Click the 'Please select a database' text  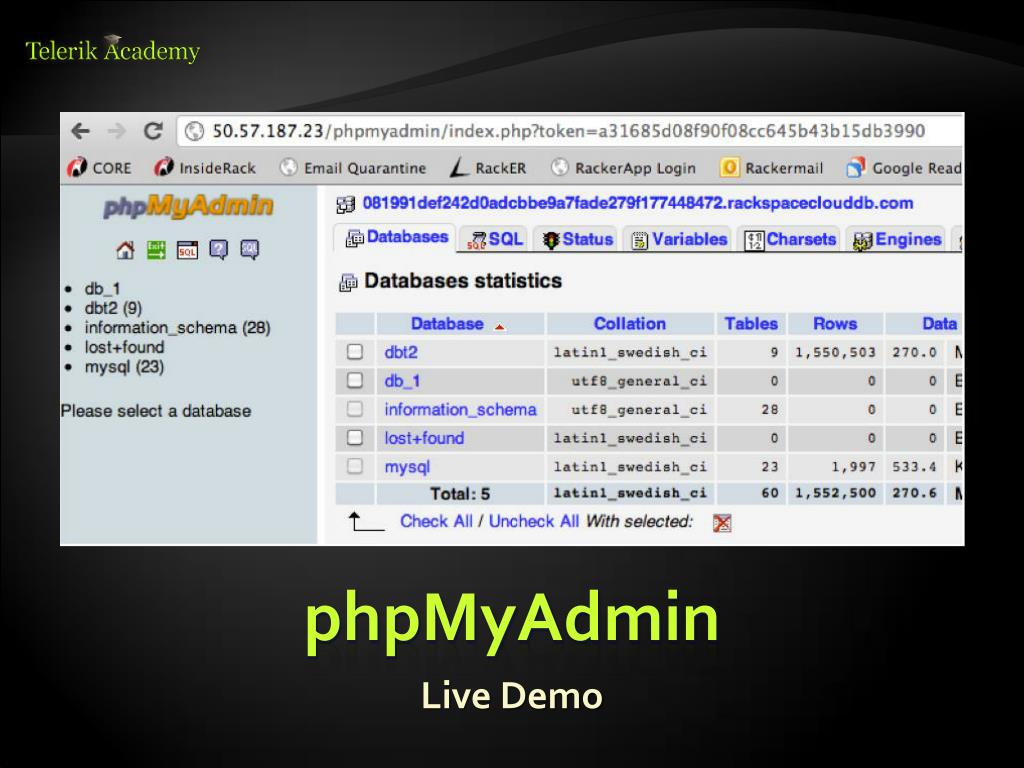point(156,411)
